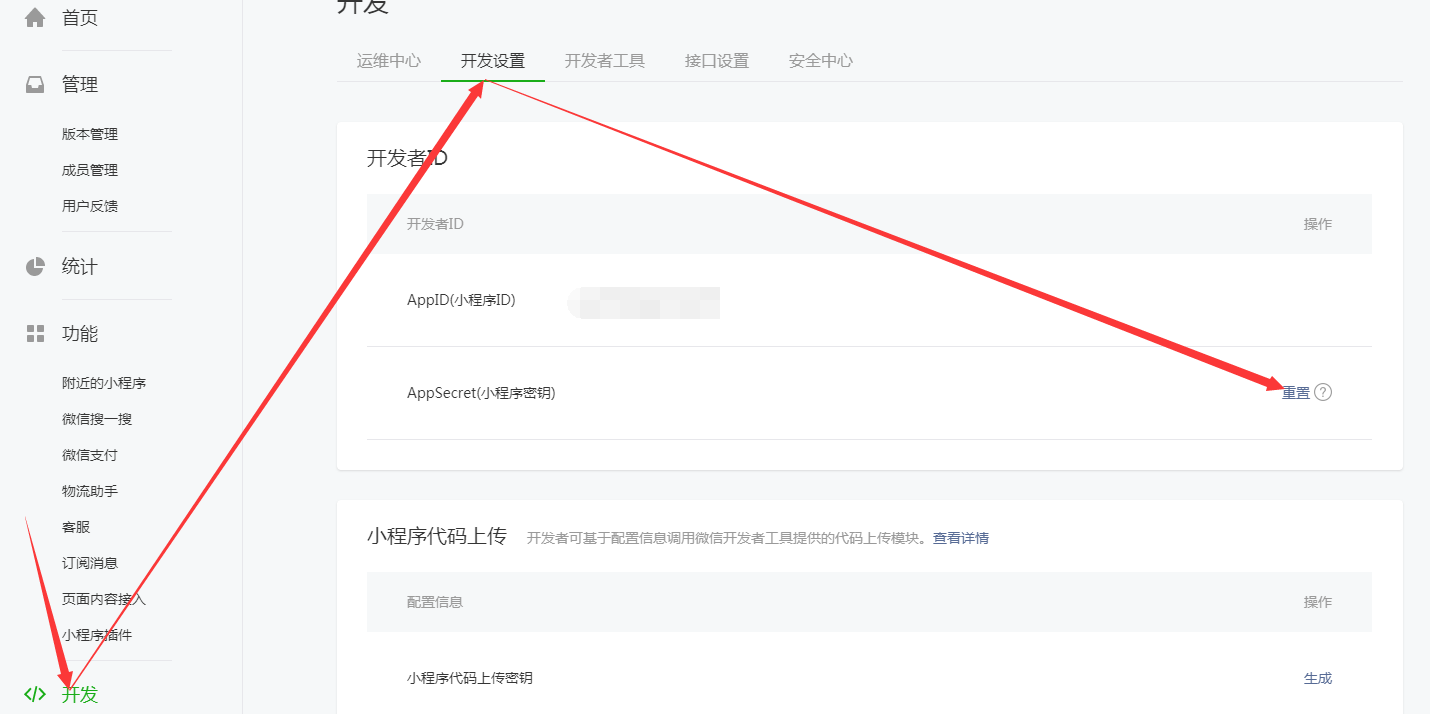Viewport: 1430px width, 714px height.
Task: Click the 查看详情 link
Action: (x=961, y=538)
